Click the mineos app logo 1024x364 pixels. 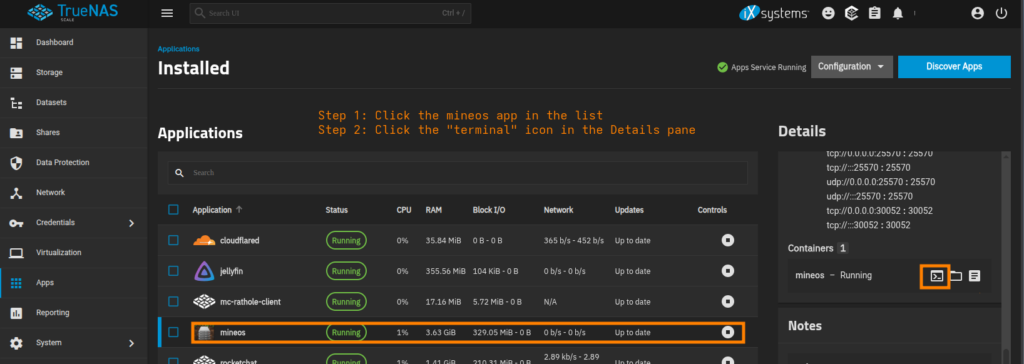click(204, 333)
